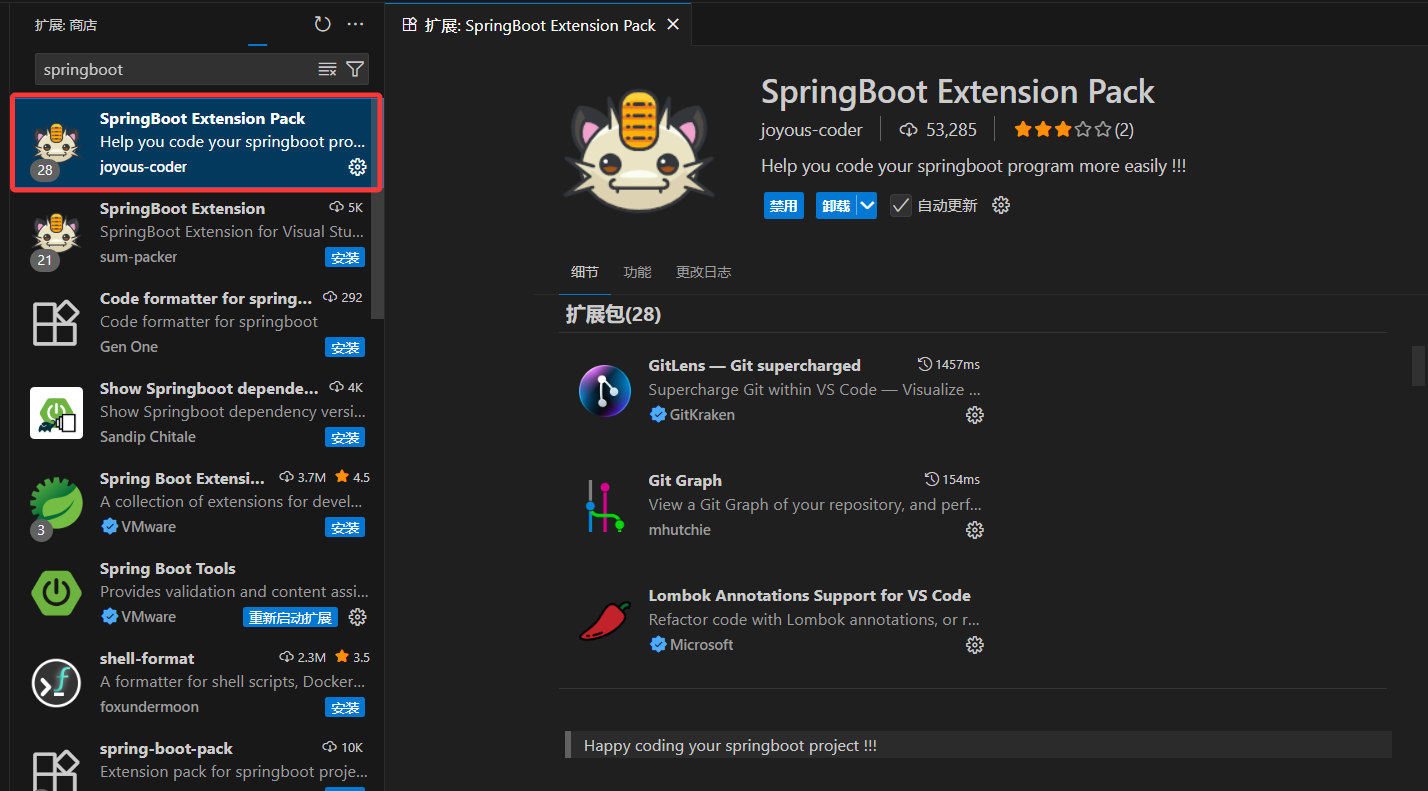This screenshot has height=791, width=1428.
Task: Click the download count icon next to 53,285
Action: click(908, 129)
